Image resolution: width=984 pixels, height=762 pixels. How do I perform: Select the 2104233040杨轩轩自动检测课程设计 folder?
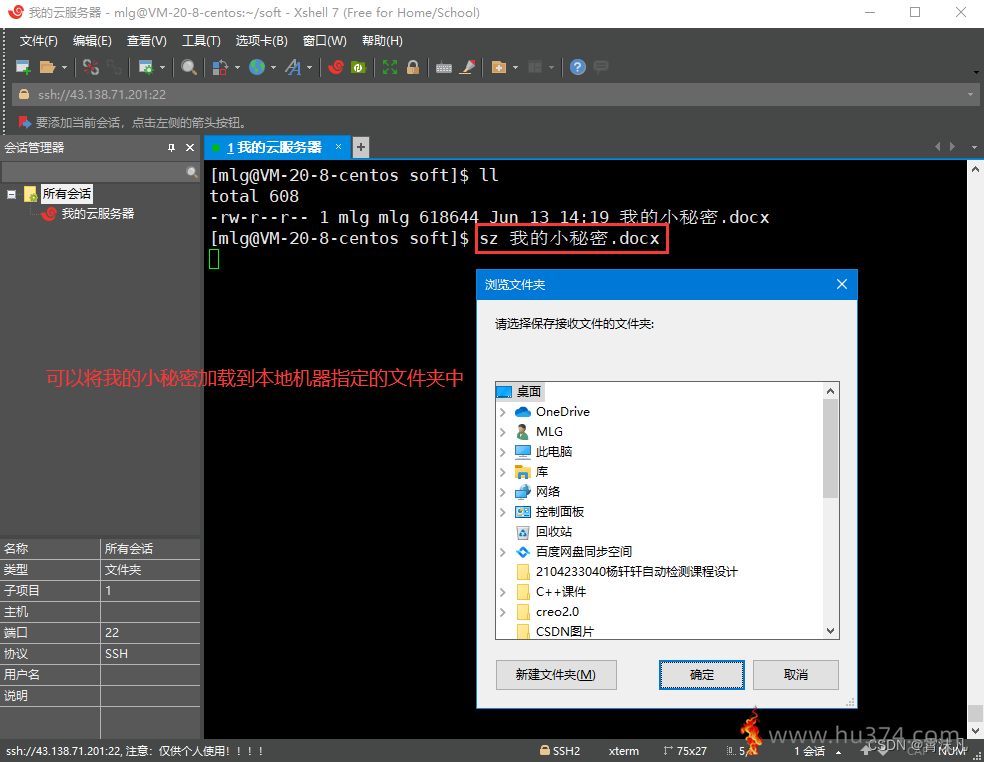click(636, 572)
